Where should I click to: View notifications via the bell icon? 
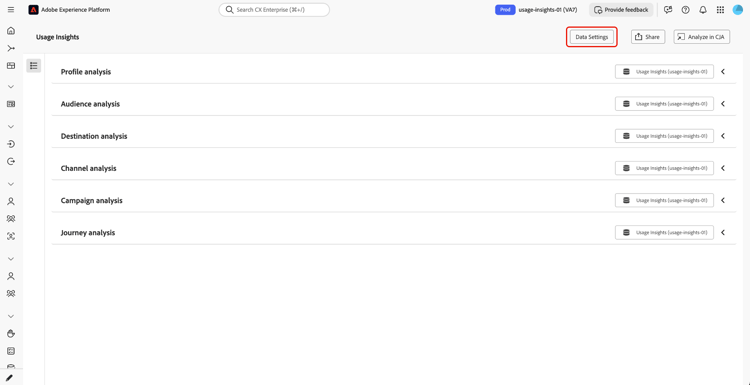click(703, 10)
